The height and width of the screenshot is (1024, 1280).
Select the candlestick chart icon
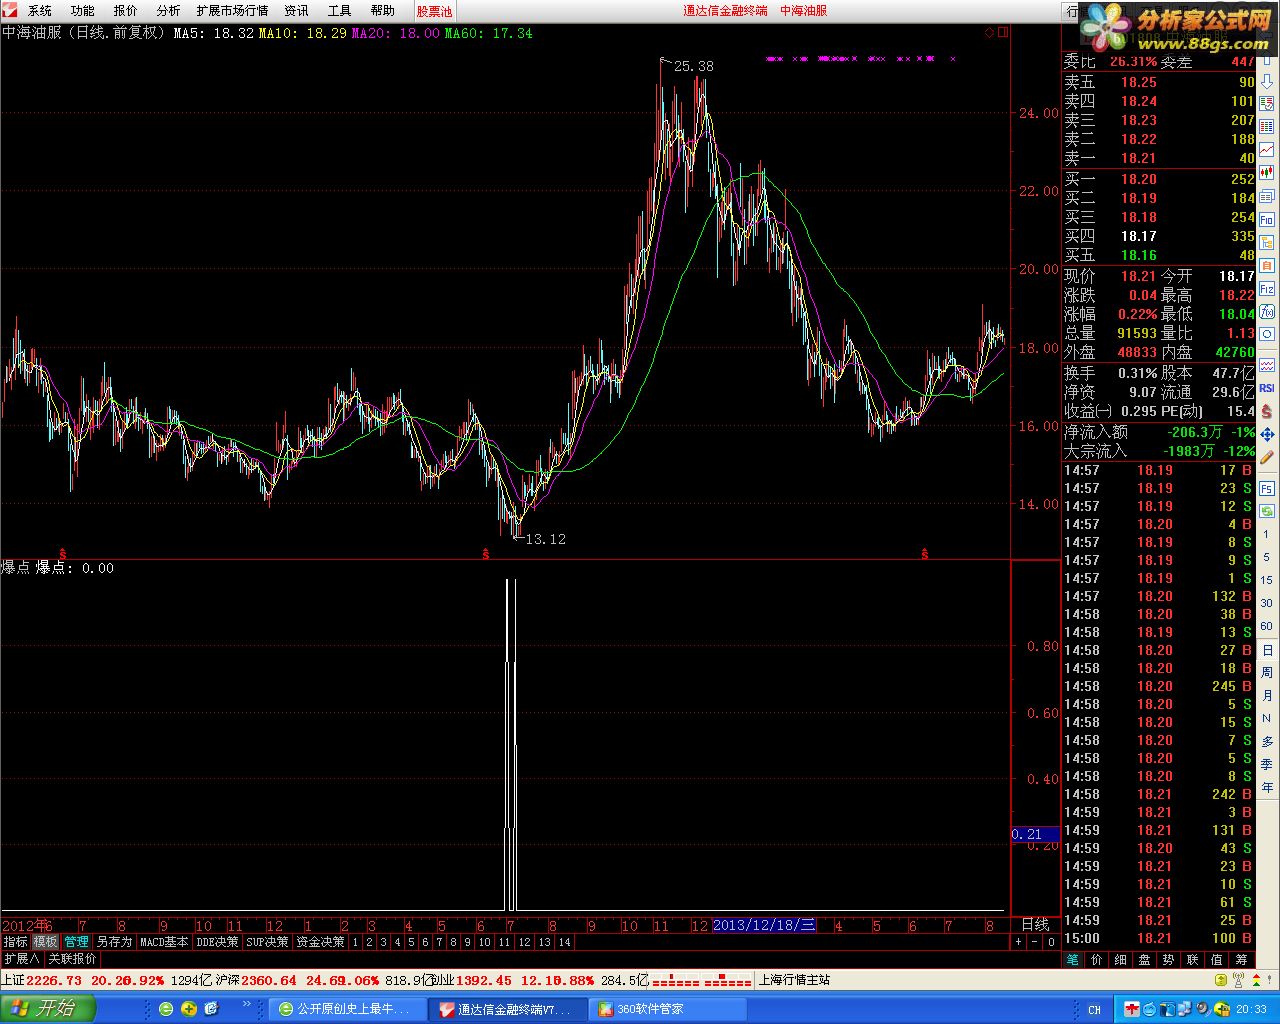[x=1267, y=172]
